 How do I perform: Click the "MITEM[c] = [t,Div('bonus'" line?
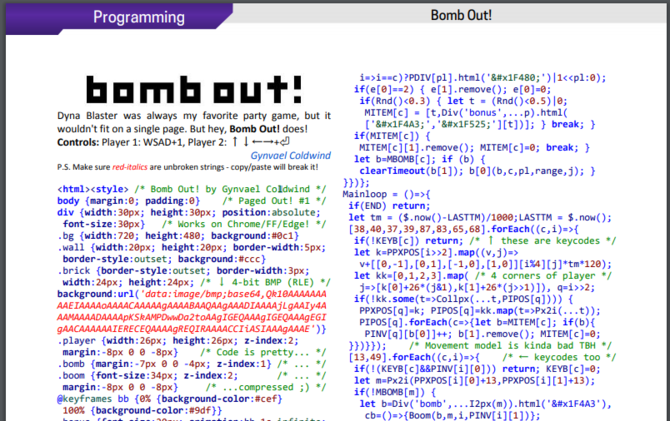pos(466,113)
